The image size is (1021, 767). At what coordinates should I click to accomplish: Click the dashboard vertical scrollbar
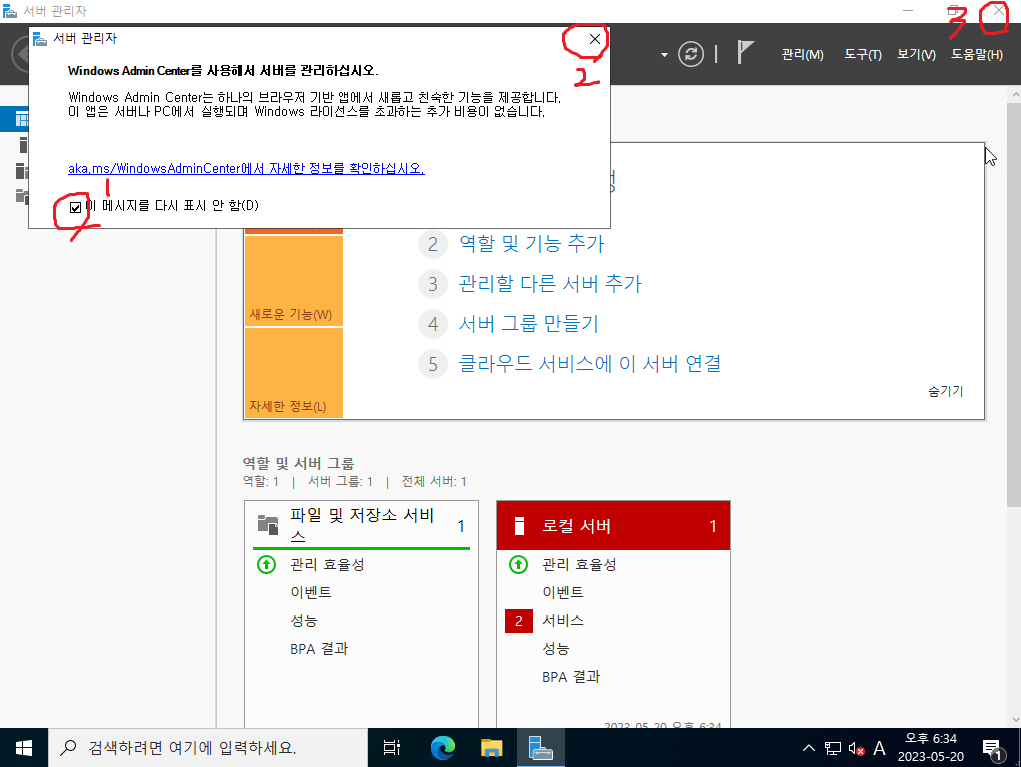coord(1014,304)
